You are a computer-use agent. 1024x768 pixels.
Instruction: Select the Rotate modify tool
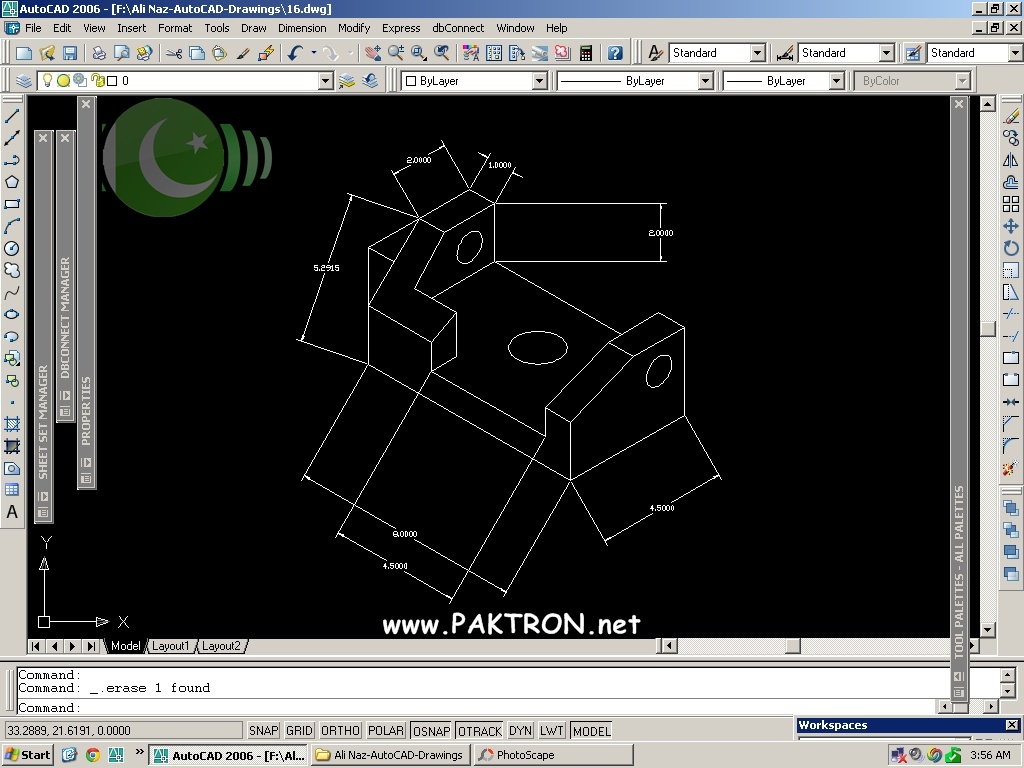pyautogui.click(x=1010, y=248)
